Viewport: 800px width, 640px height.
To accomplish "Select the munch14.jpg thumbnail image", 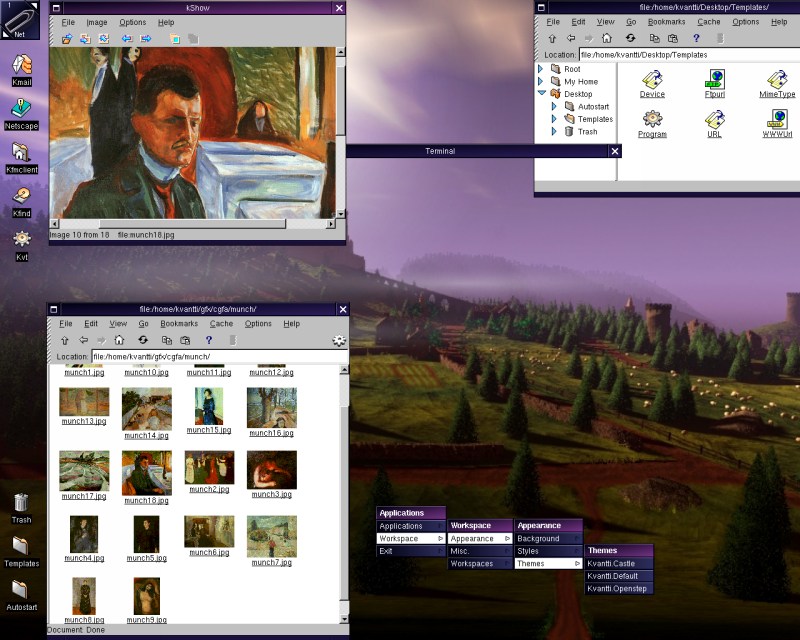I will click(x=146, y=408).
